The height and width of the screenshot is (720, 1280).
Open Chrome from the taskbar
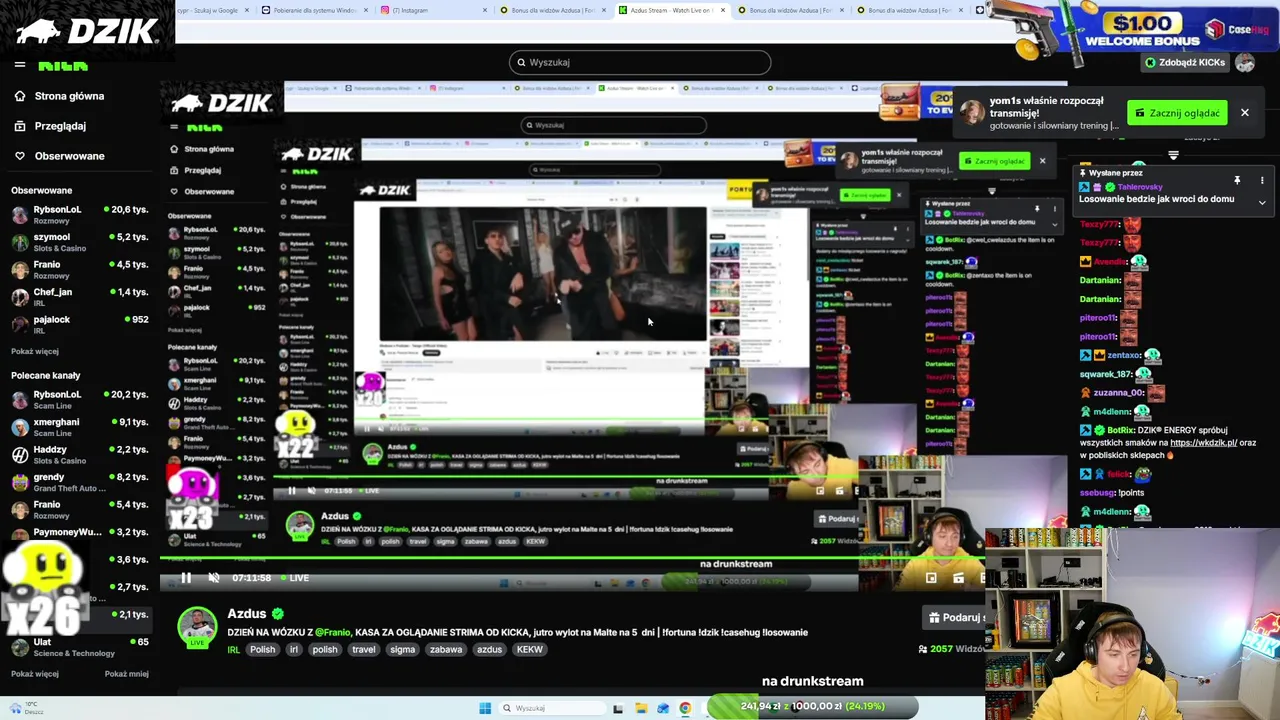coord(684,708)
